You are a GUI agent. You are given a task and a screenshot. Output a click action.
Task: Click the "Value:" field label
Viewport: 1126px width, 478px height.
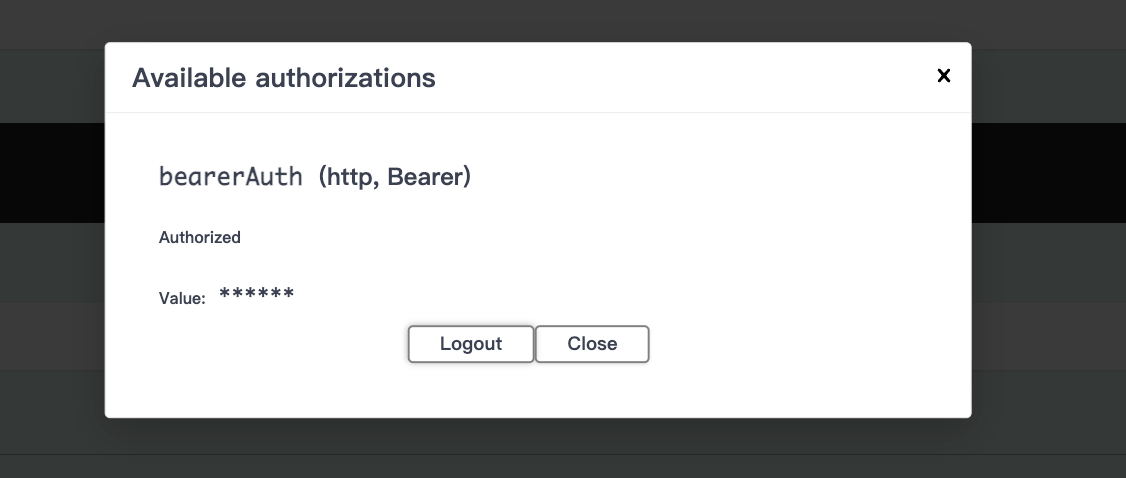182,298
